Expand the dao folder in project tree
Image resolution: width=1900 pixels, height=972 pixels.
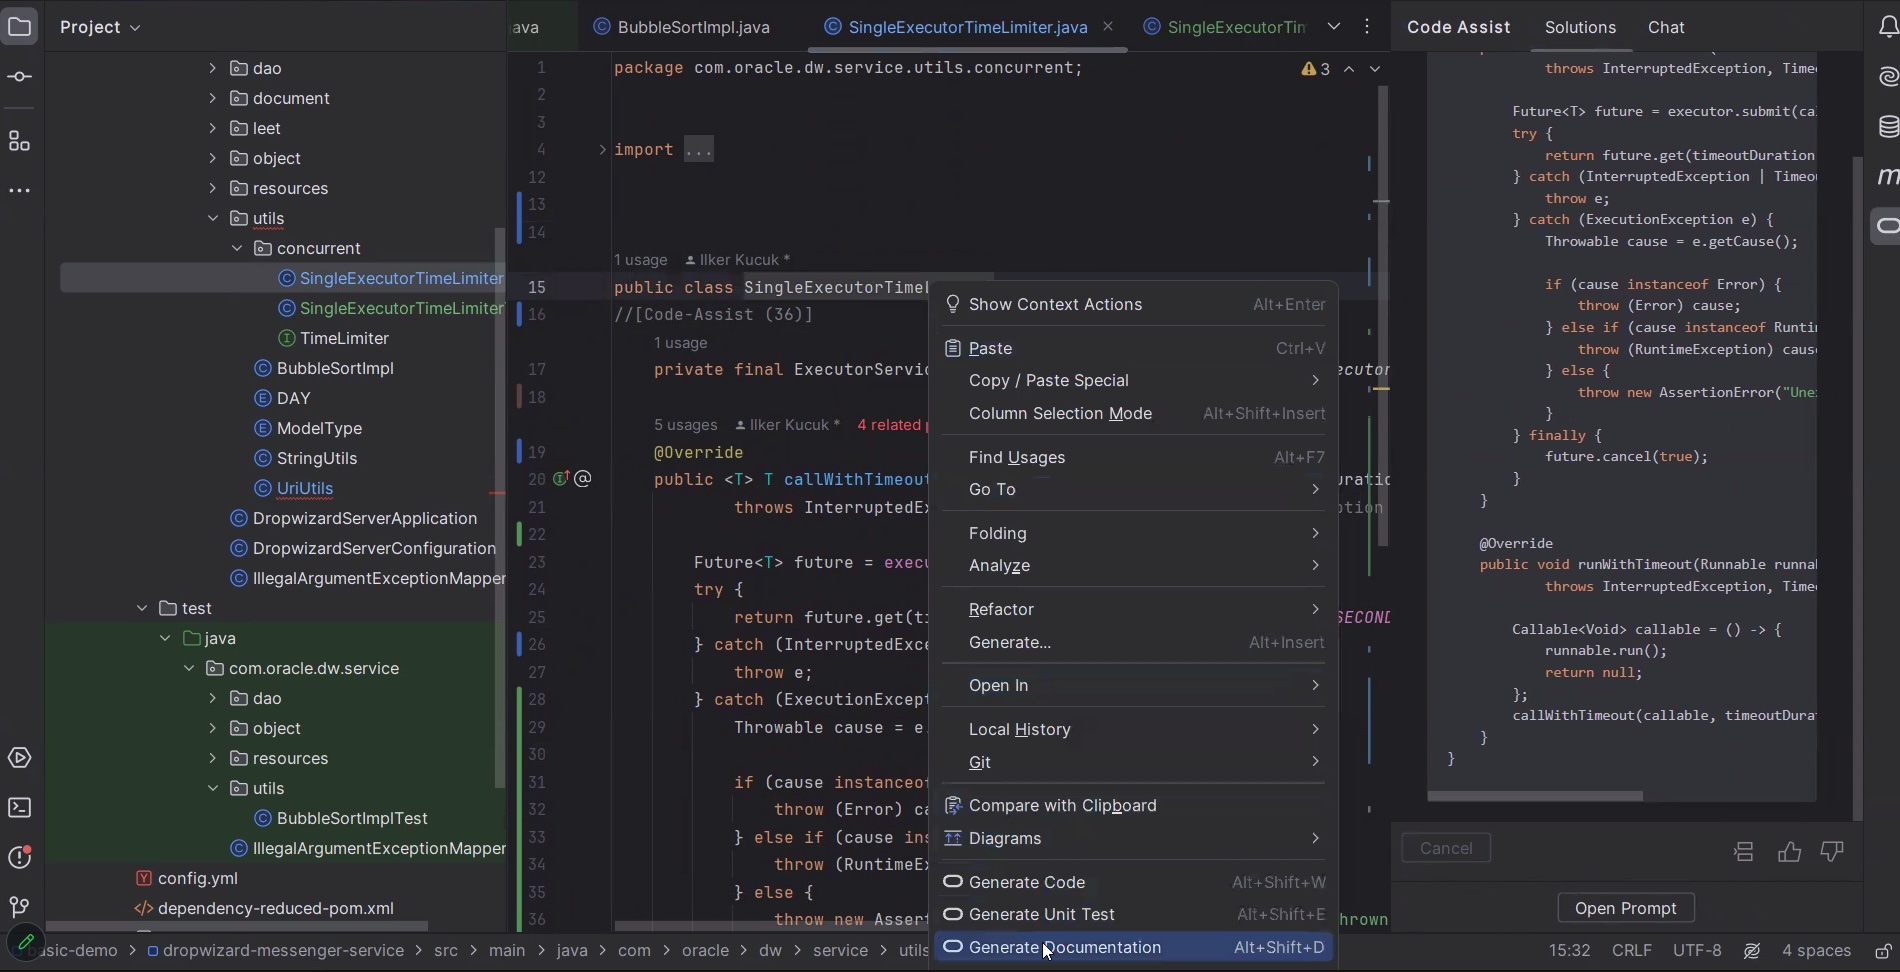(x=212, y=68)
